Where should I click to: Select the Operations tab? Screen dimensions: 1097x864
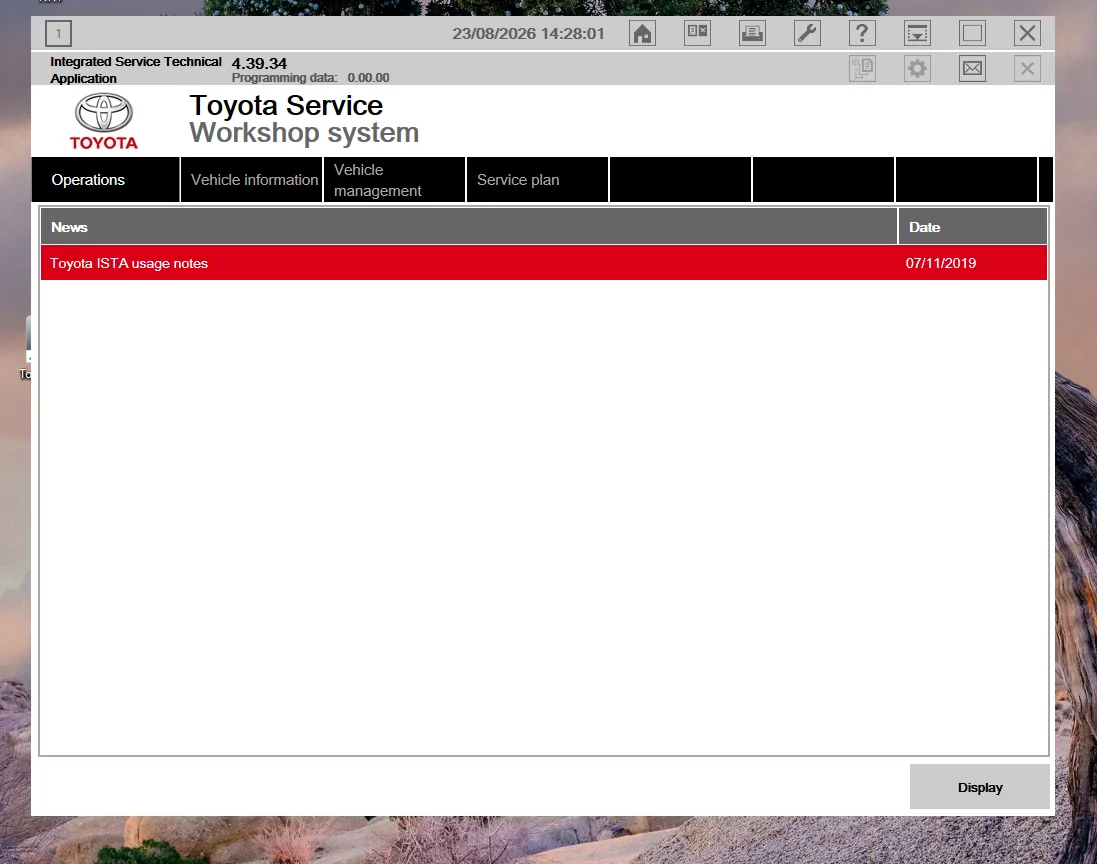[106, 180]
